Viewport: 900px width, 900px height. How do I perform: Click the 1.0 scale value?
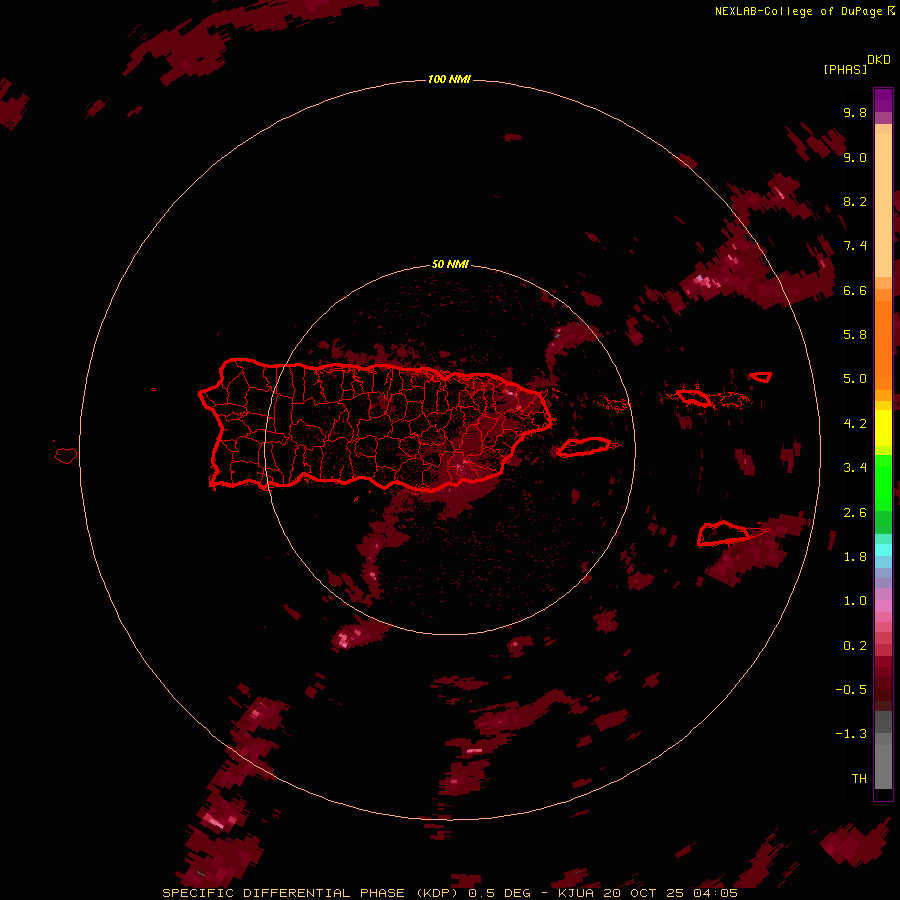point(855,601)
